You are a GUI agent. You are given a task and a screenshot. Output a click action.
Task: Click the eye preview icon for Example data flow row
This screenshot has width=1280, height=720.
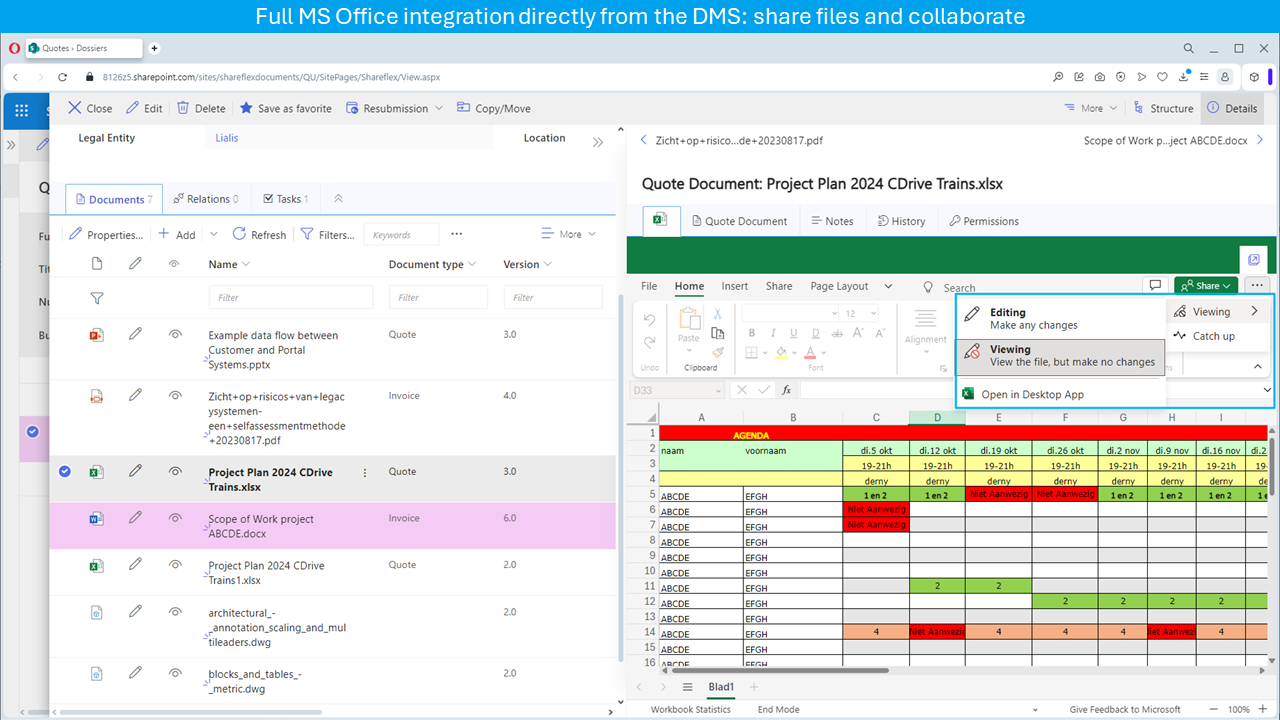click(175, 334)
